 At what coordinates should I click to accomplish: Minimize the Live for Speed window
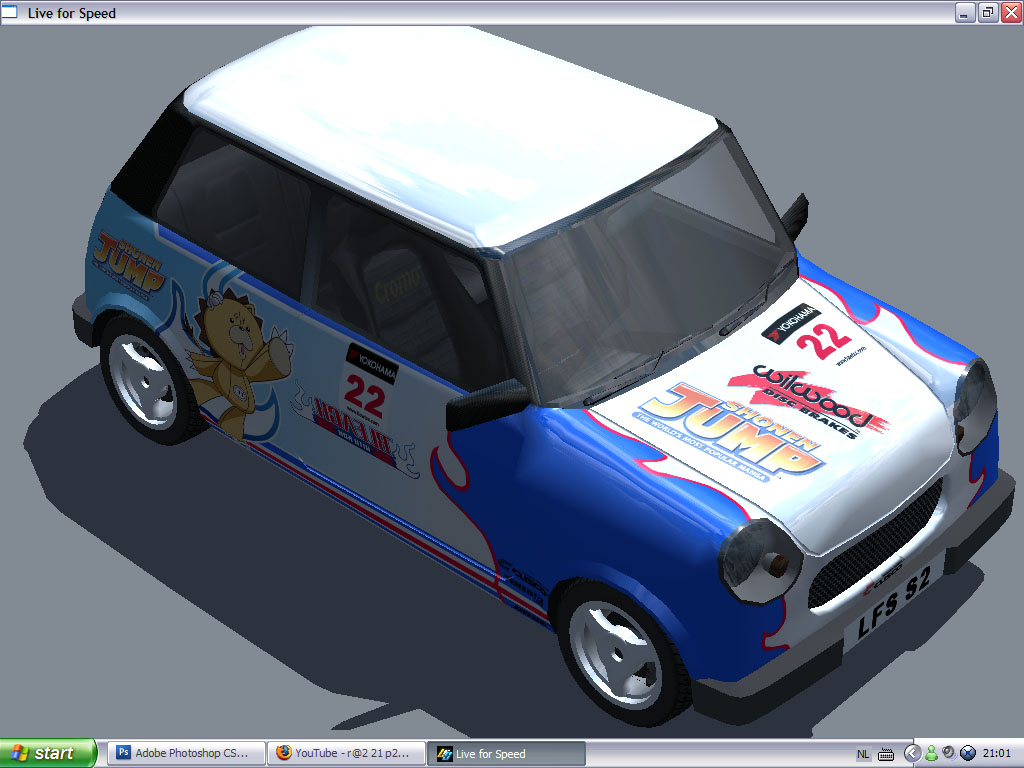tap(965, 12)
